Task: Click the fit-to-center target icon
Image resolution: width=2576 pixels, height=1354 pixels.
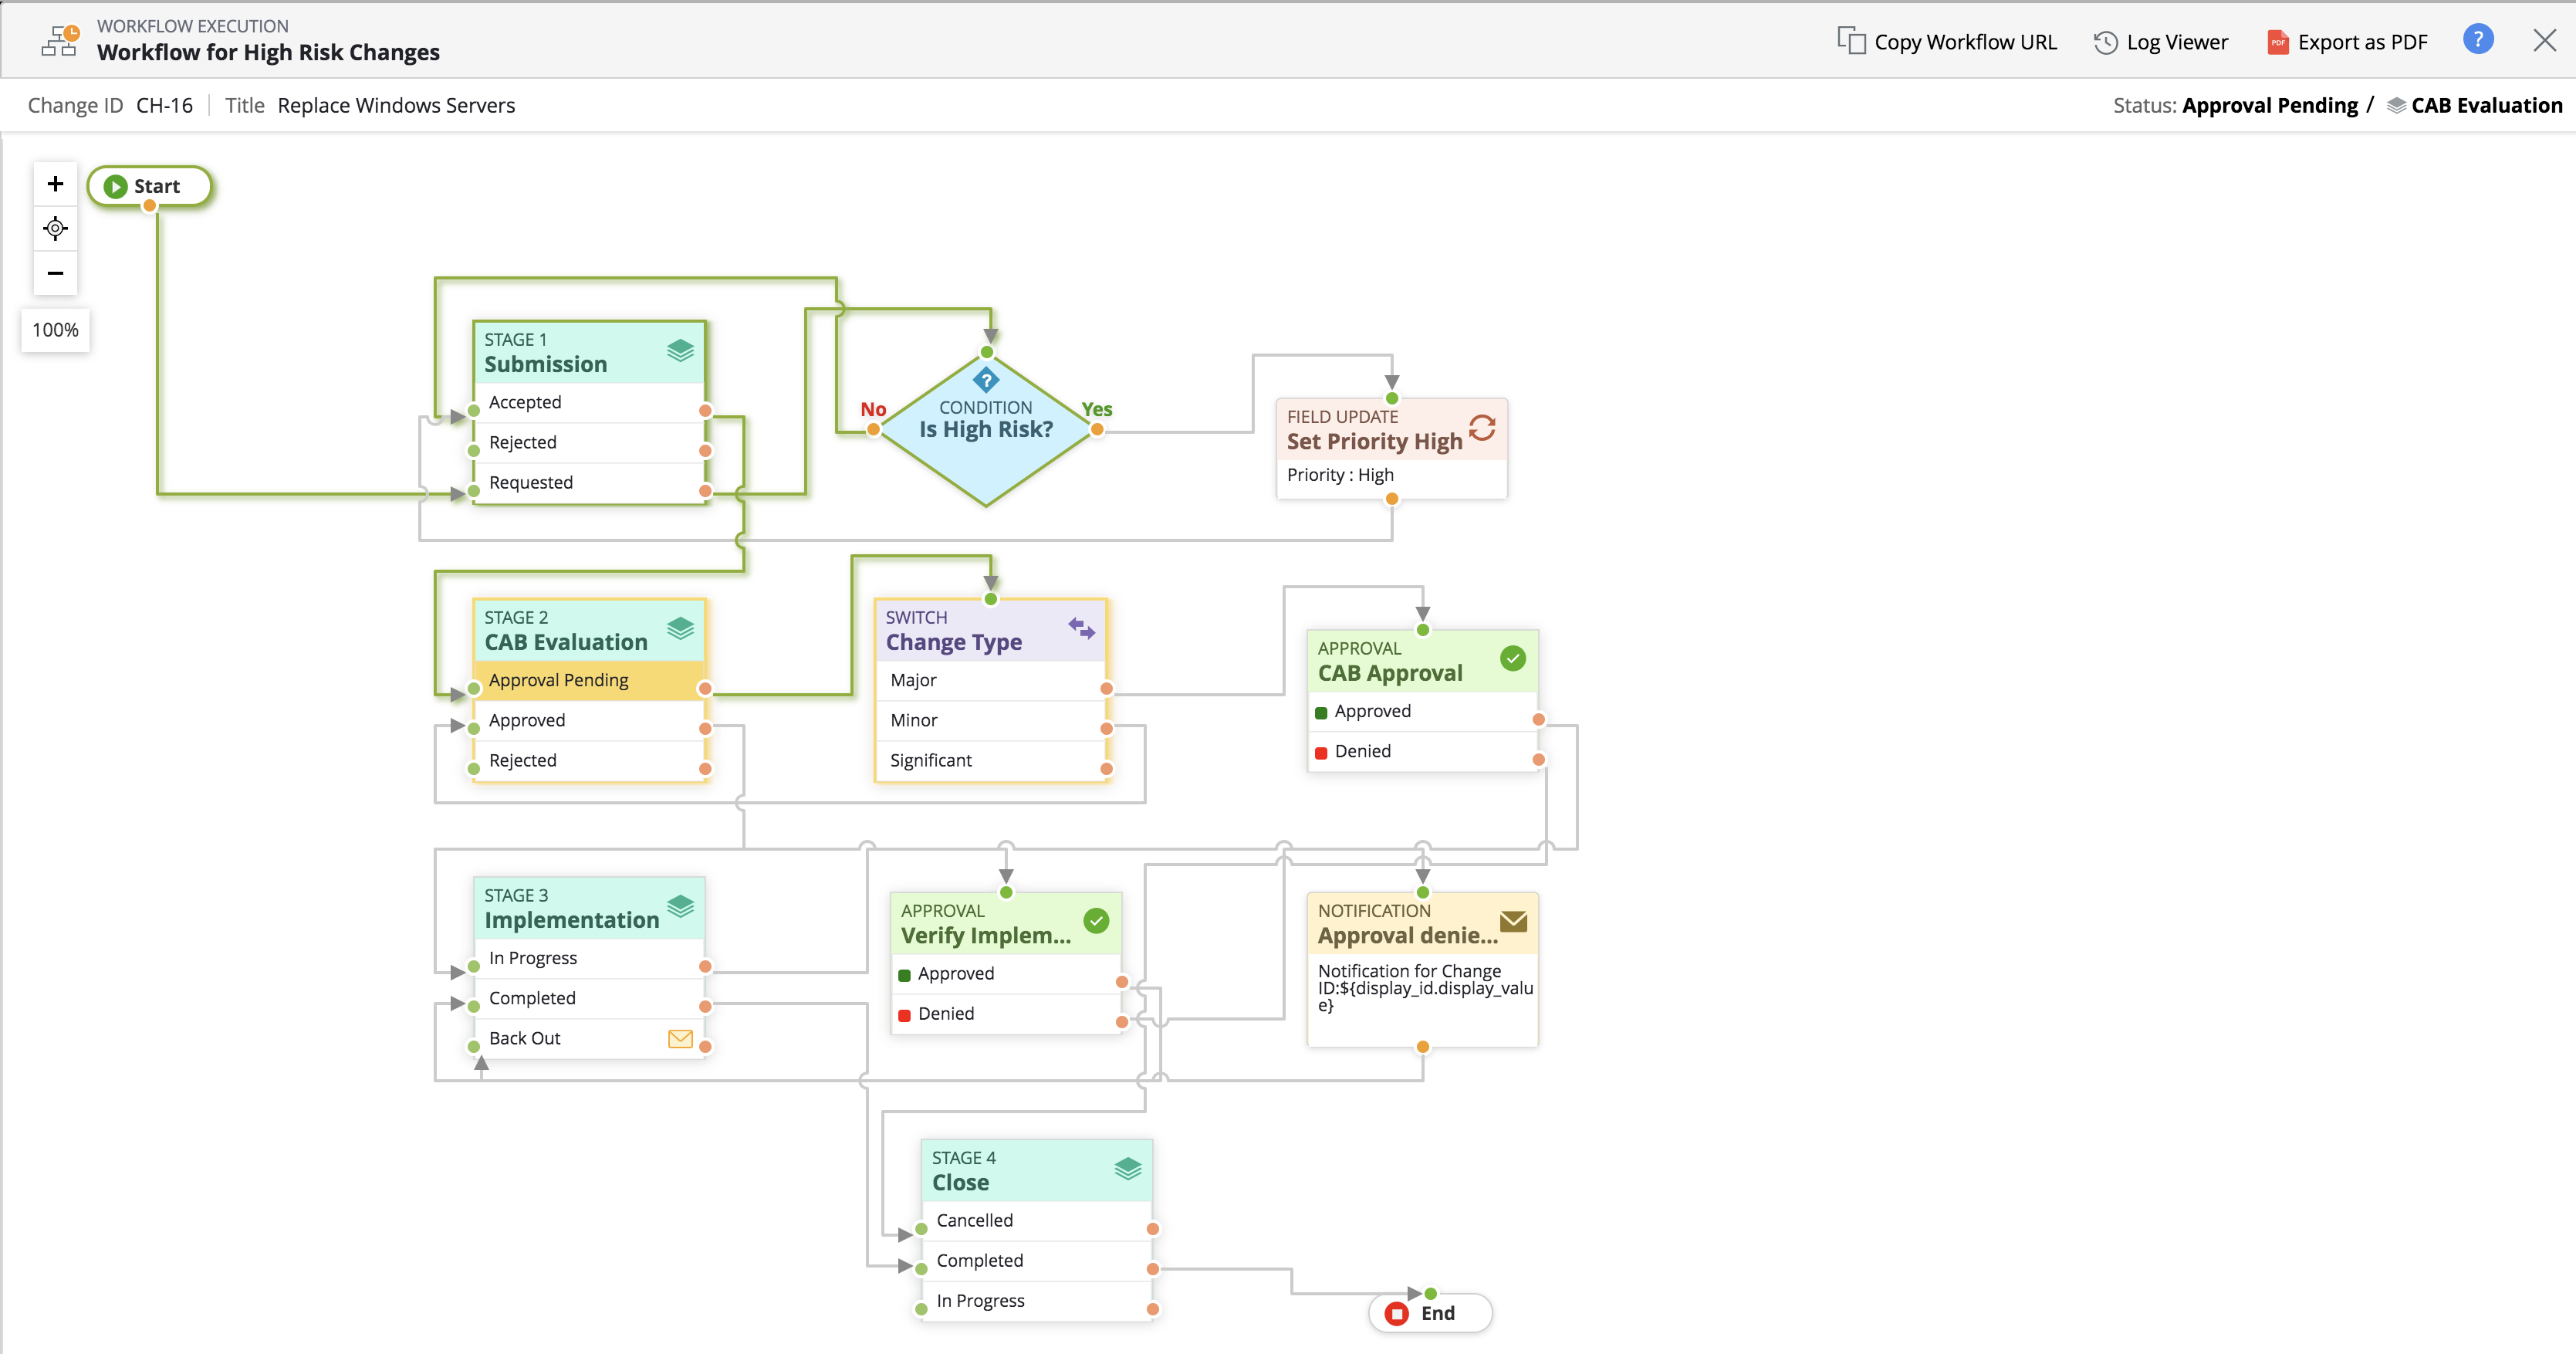Action: point(55,229)
